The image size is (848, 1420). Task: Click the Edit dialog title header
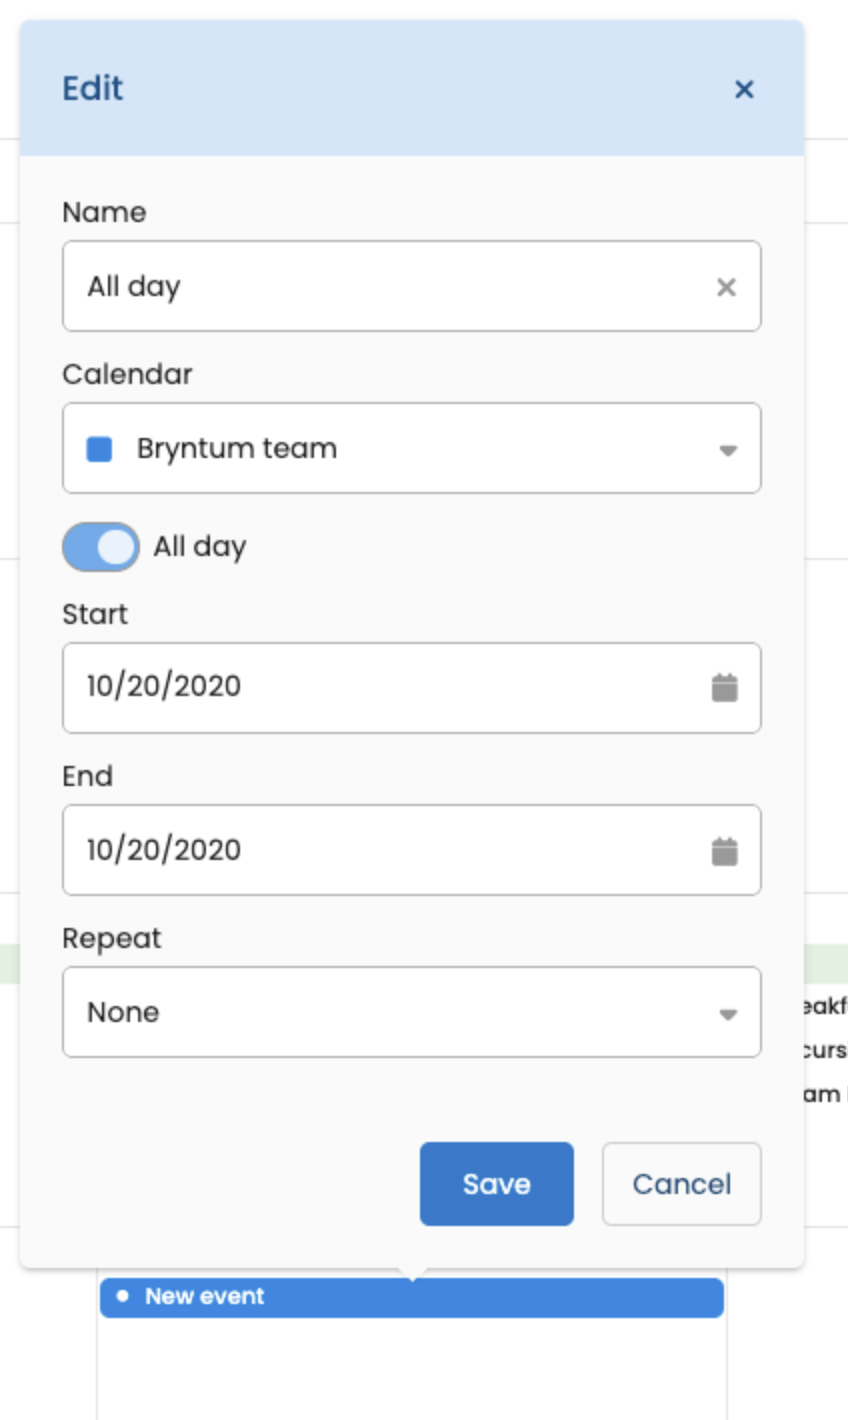tap(93, 88)
